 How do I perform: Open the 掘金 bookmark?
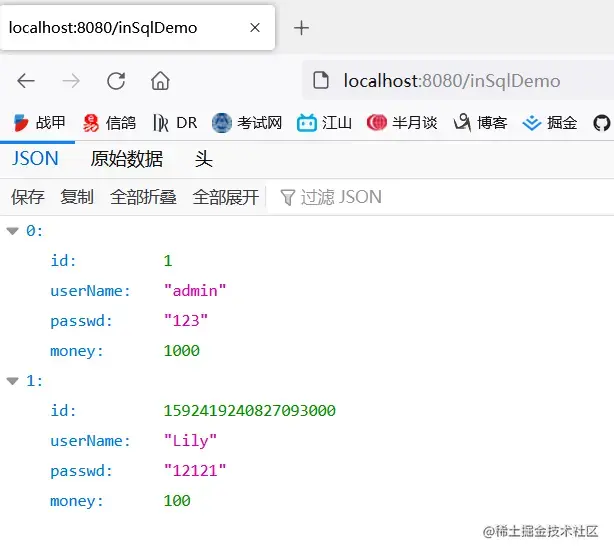coord(550,123)
